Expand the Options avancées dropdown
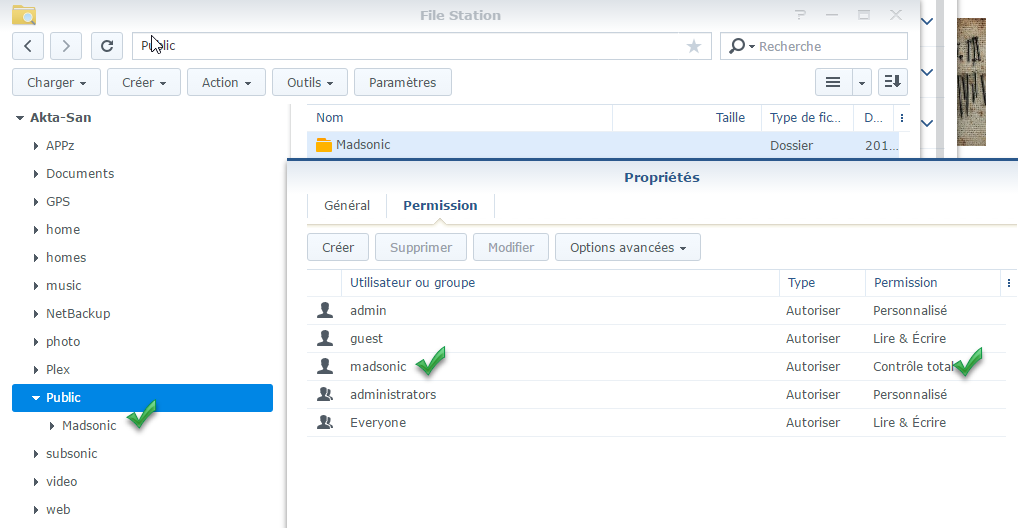Screen dimensions: 1018x528 click(628, 247)
